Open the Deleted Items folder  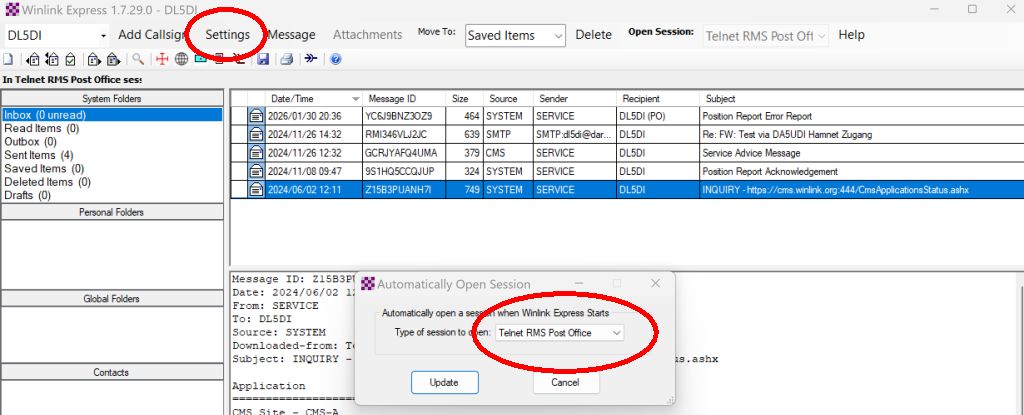click(46, 182)
